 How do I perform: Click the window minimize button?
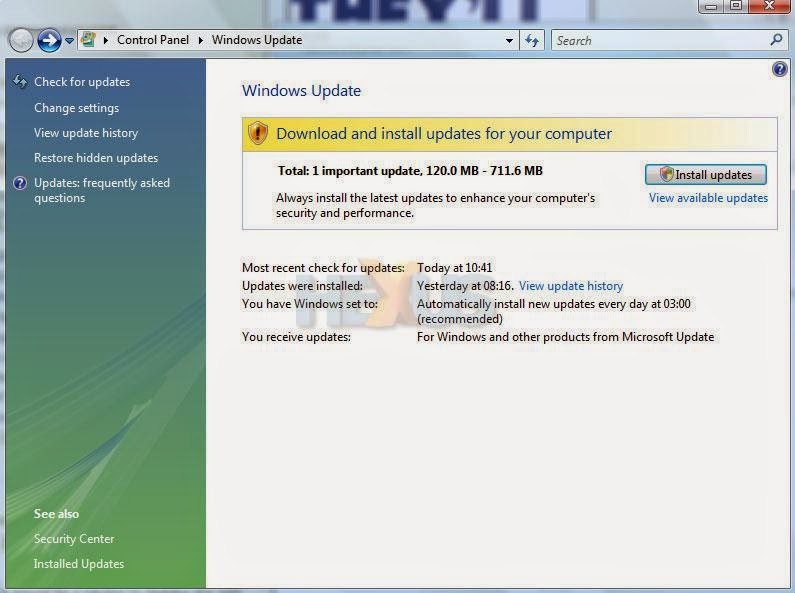(711, 6)
